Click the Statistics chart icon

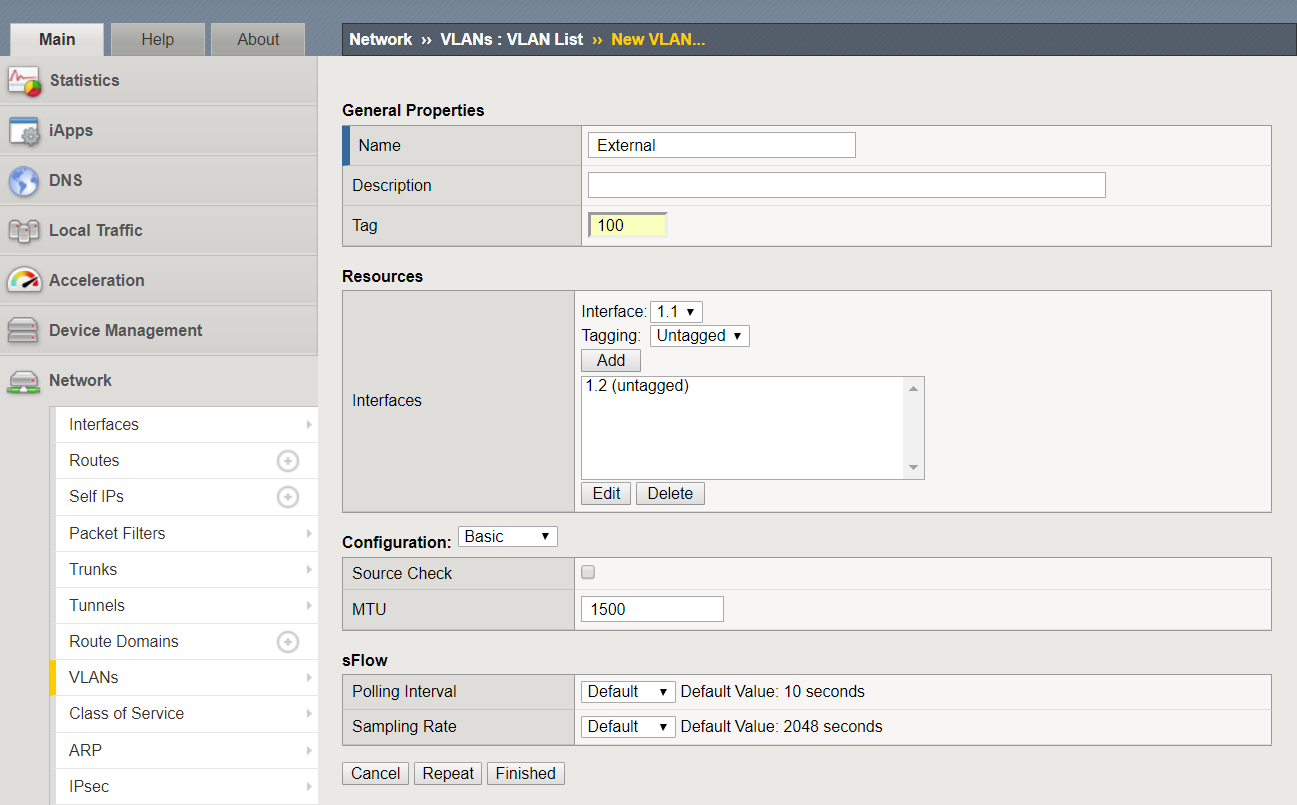click(x=24, y=81)
